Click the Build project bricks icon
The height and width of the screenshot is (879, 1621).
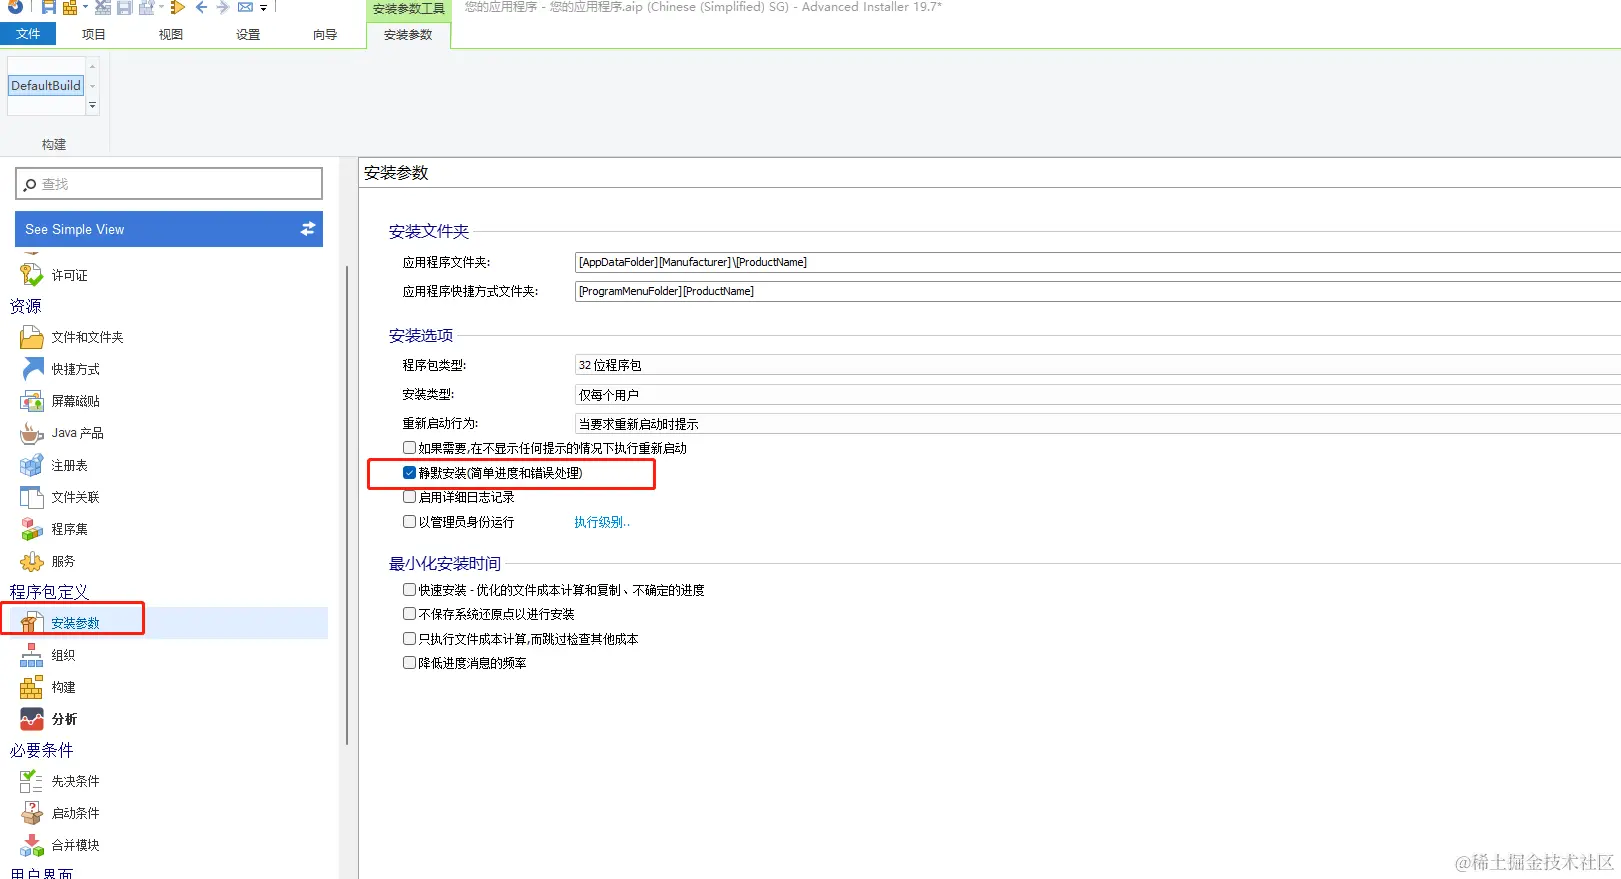[x=70, y=7]
